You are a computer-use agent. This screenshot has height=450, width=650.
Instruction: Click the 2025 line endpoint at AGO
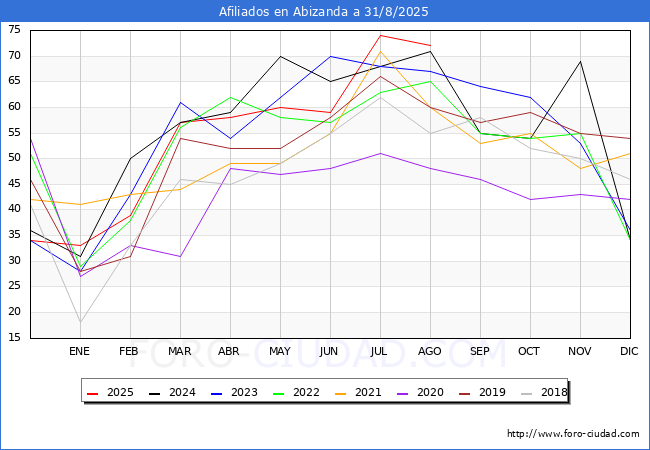430,45
